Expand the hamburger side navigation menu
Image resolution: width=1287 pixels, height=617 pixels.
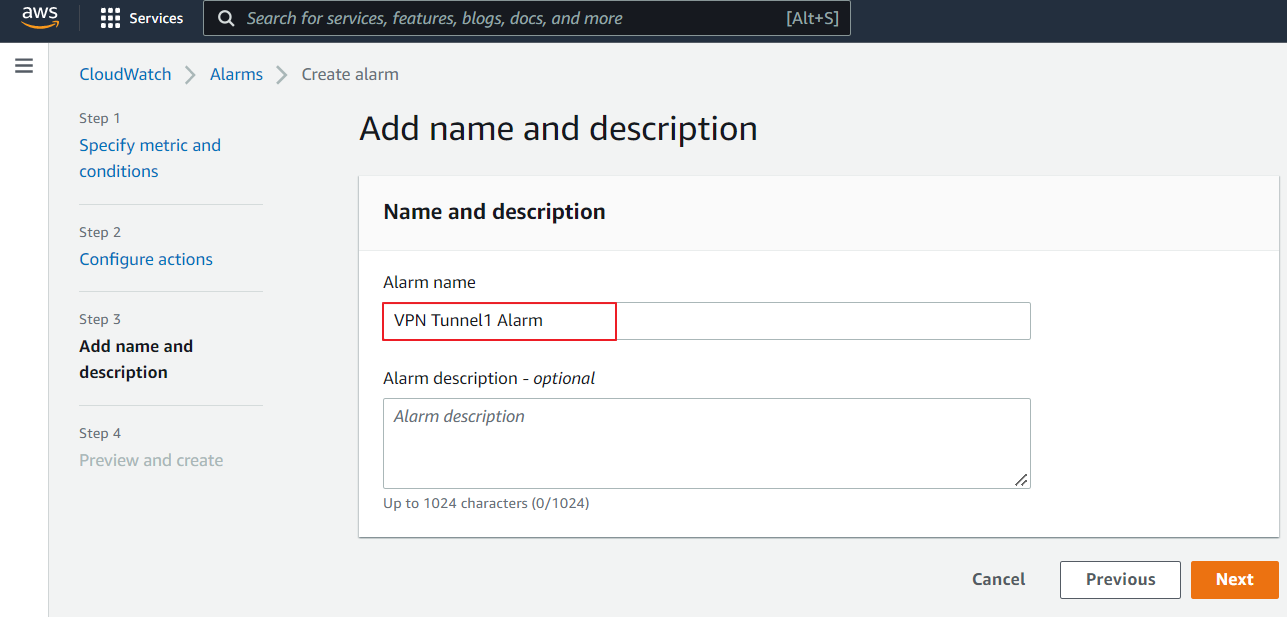(x=24, y=66)
